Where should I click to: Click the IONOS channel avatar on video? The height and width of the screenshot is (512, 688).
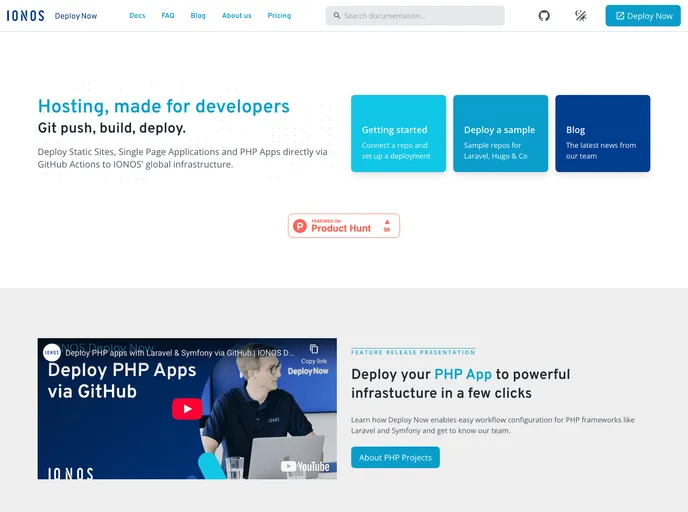pos(52,352)
